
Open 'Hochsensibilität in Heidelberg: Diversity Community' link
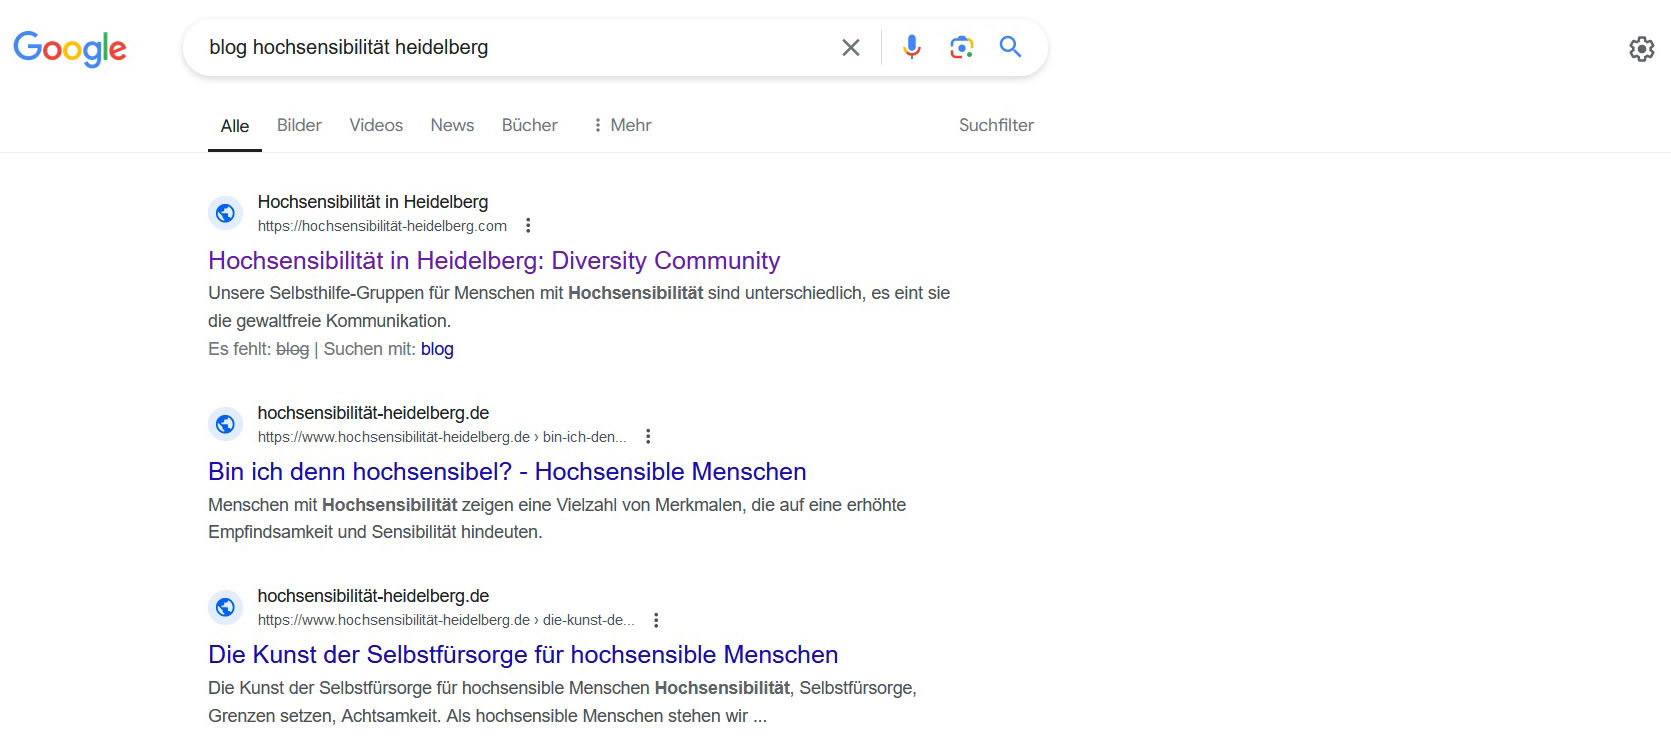click(x=494, y=261)
